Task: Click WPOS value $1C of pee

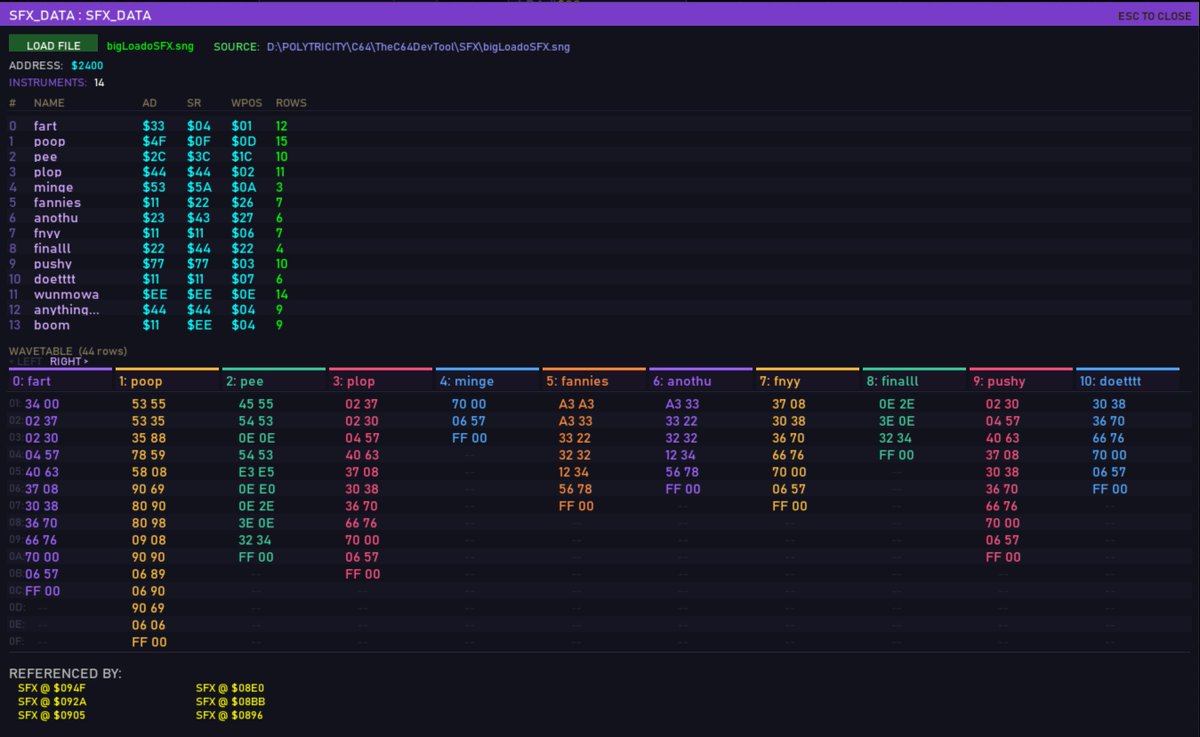Action: point(243,157)
